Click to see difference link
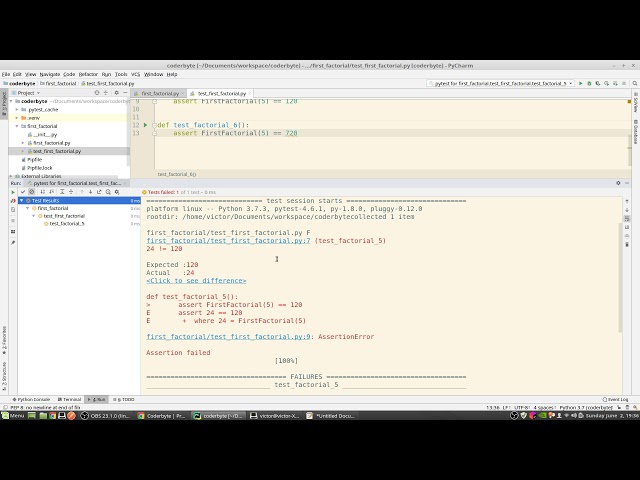 [196, 281]
